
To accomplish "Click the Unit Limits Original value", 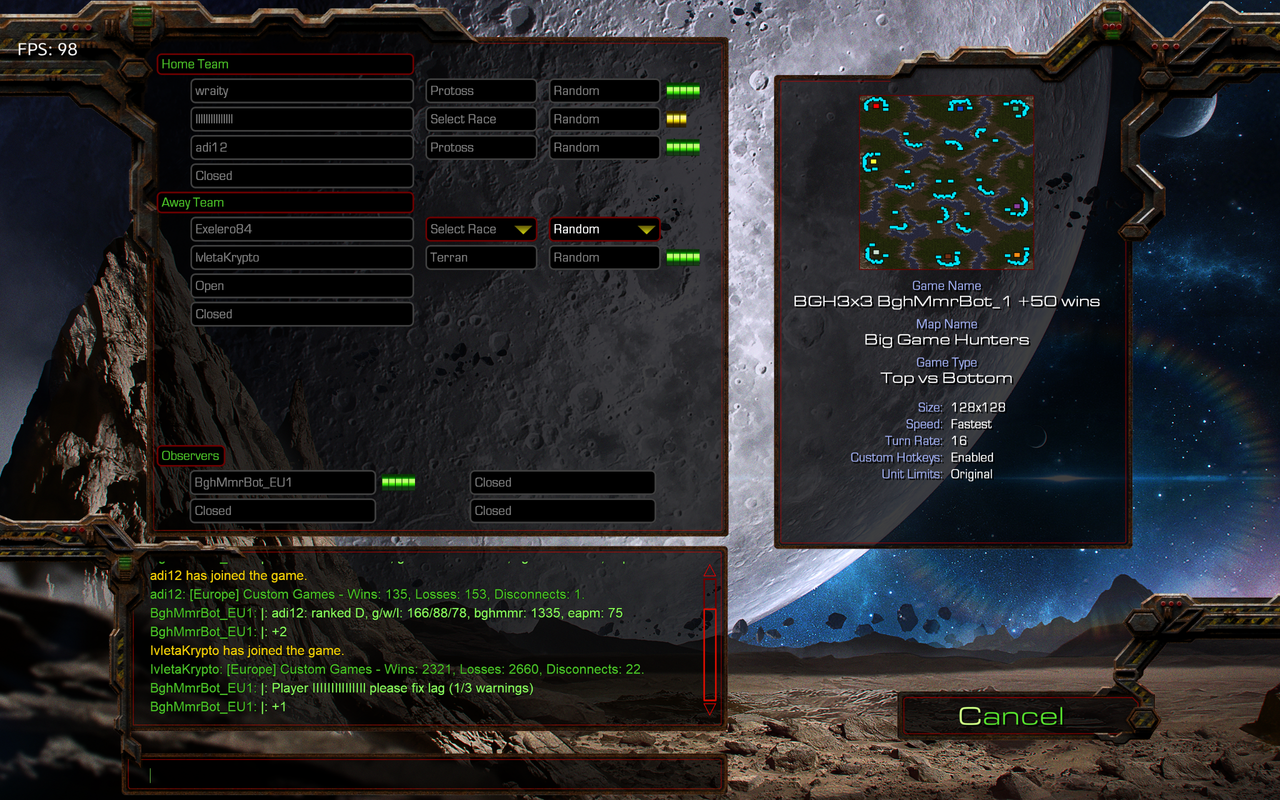I will pos(971,474).
